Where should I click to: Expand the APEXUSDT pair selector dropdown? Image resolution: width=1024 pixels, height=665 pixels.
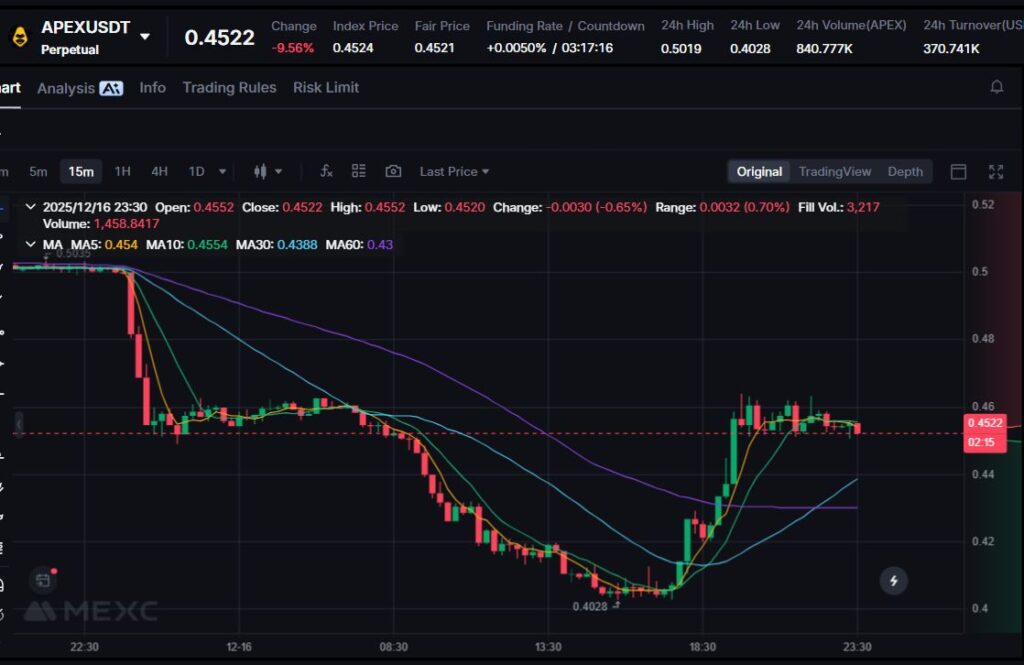click(145, 37)
